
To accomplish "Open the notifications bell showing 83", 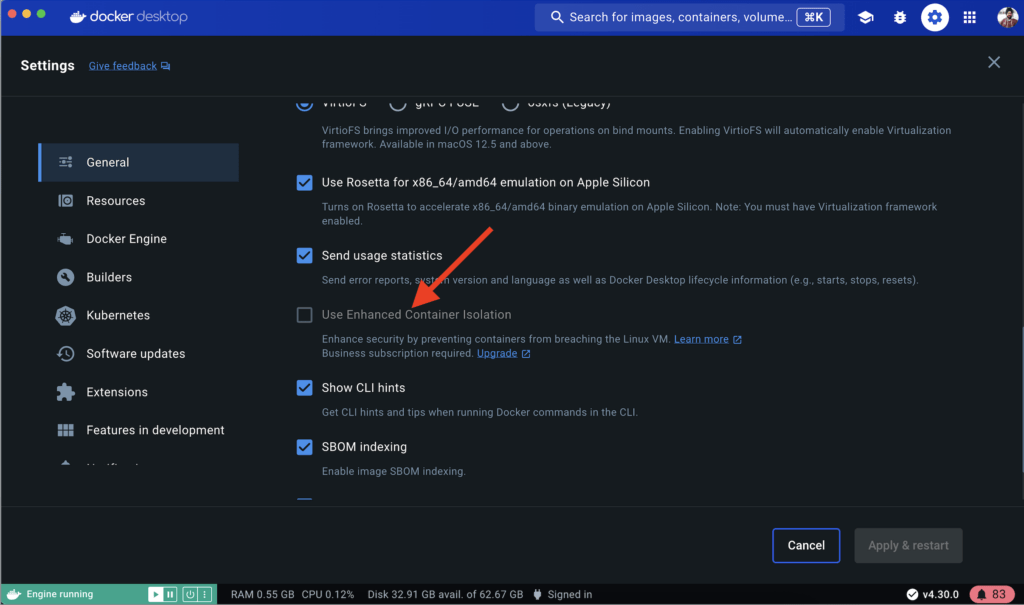I will (991, 594).
